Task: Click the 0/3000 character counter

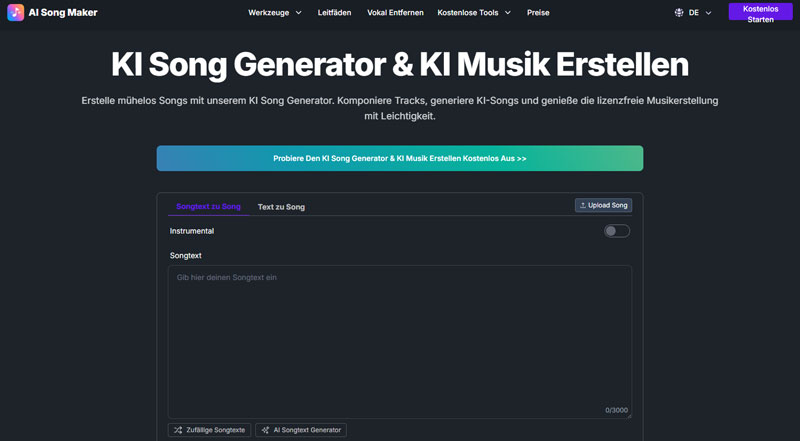Action: coord(616,410)
